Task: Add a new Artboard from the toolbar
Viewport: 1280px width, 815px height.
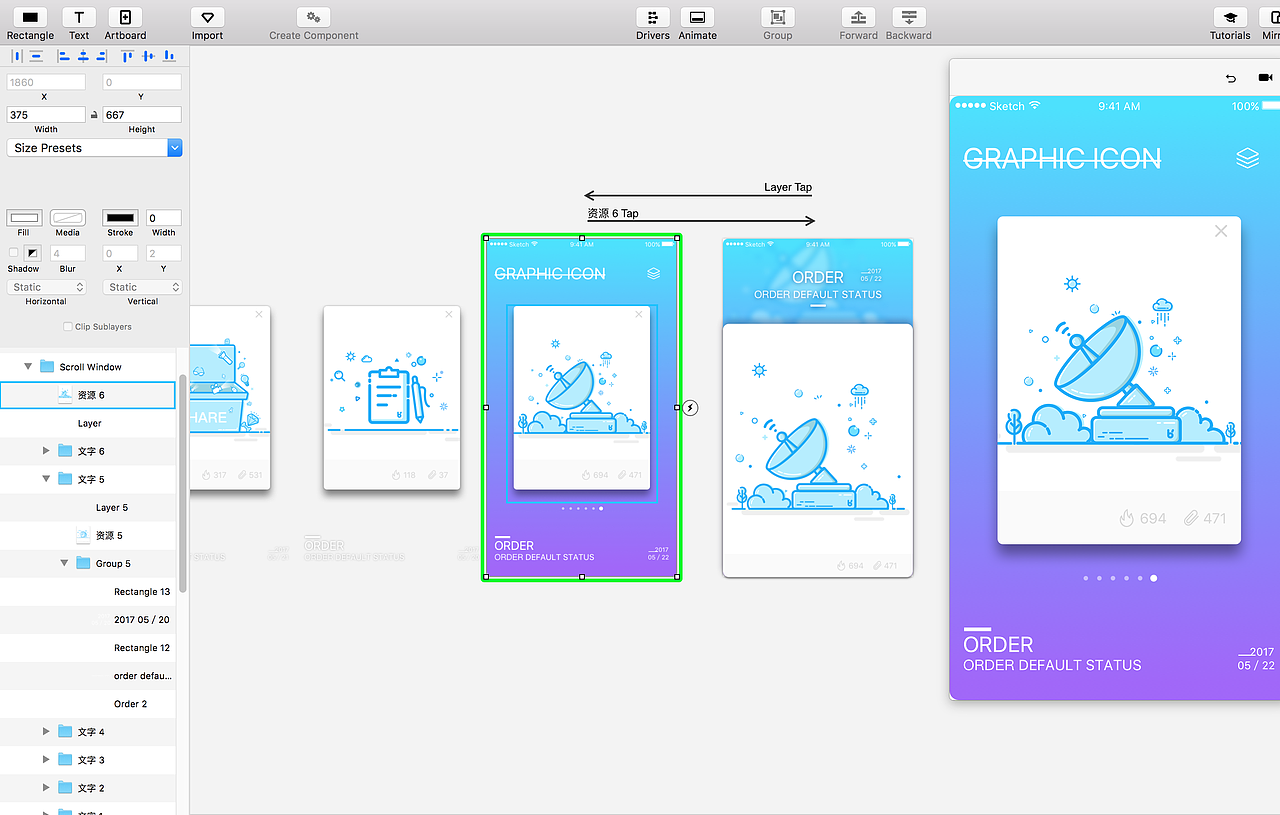Action: click(x=125, y=18)
